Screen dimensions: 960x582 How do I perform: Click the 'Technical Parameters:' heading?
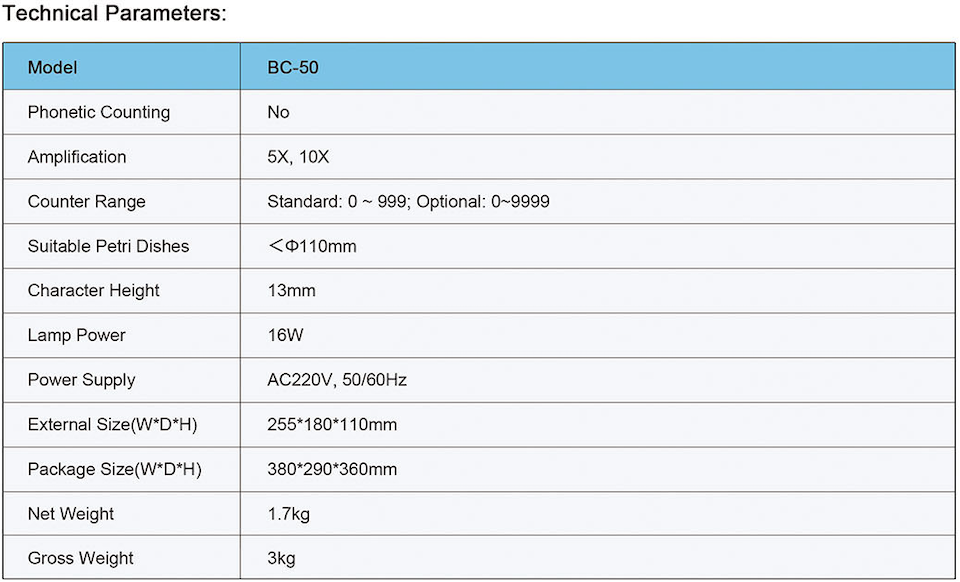coord(115,14)
